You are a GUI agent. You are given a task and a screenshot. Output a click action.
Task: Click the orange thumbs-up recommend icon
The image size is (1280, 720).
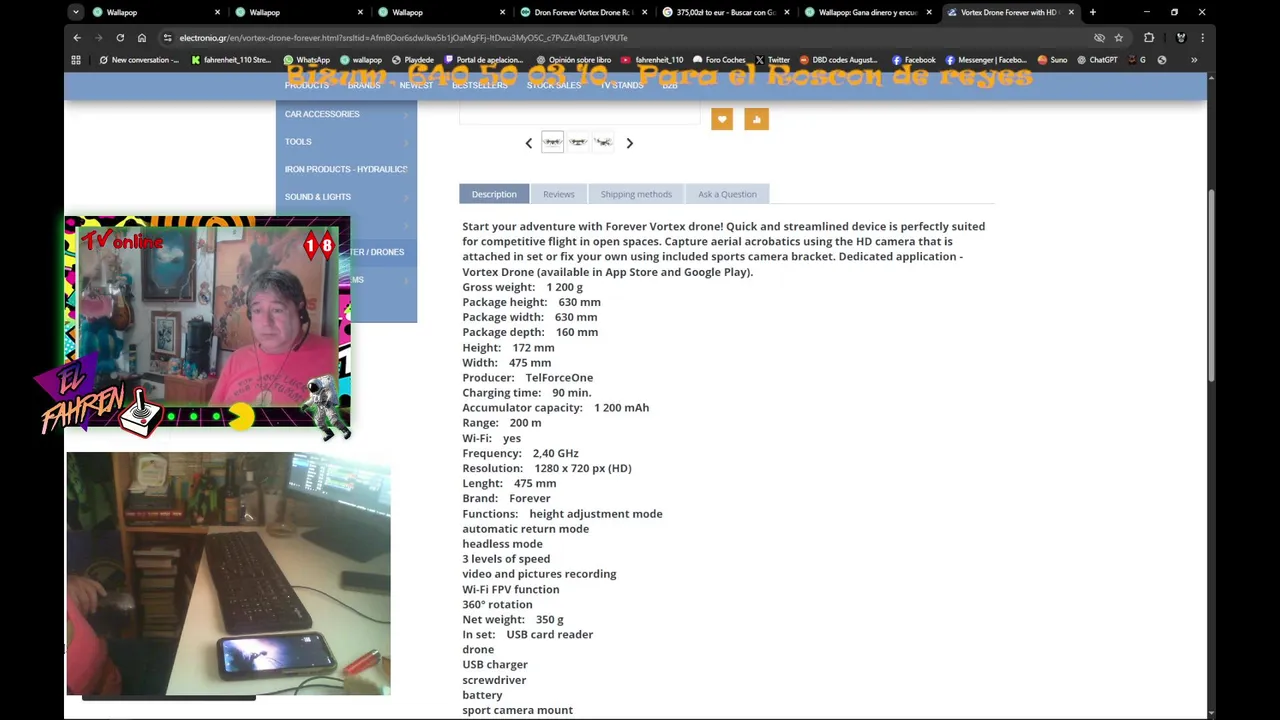[756, 120]
